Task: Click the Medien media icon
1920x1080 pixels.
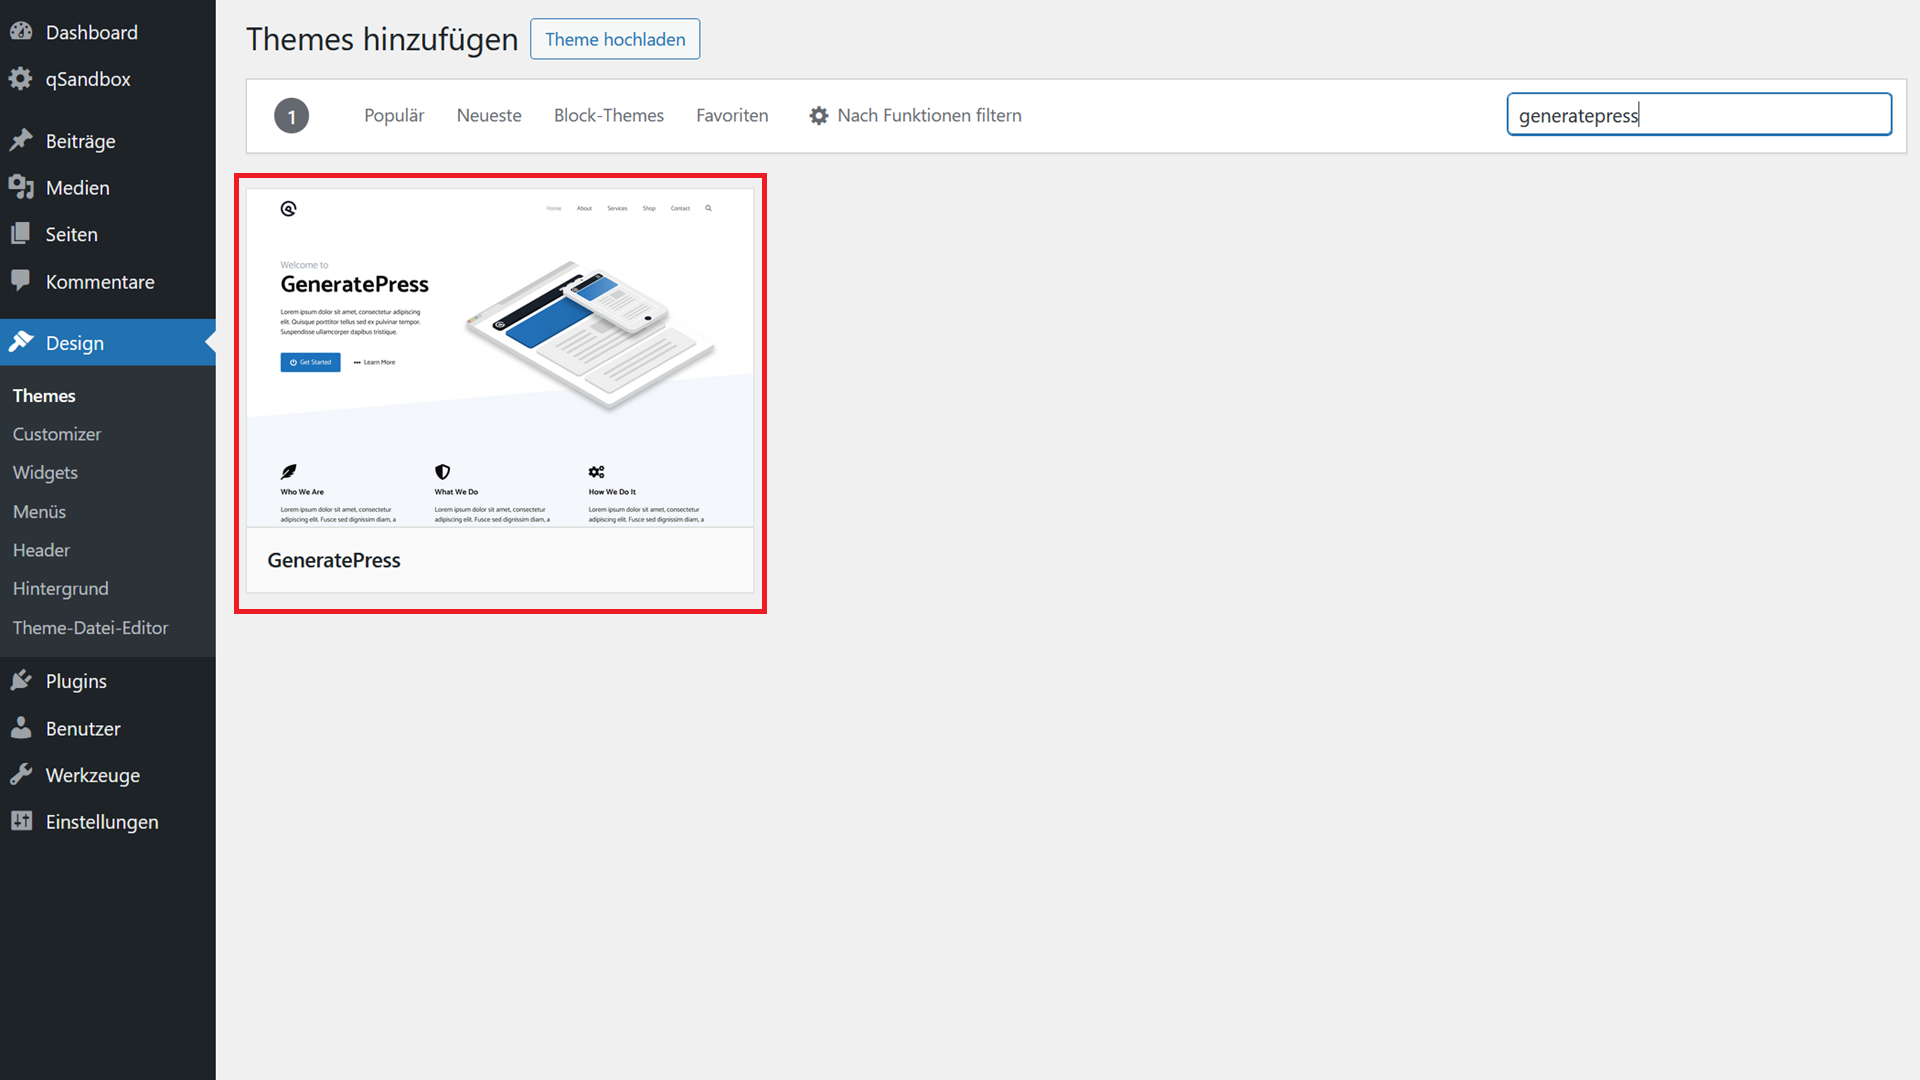Action: coord(21,187)
